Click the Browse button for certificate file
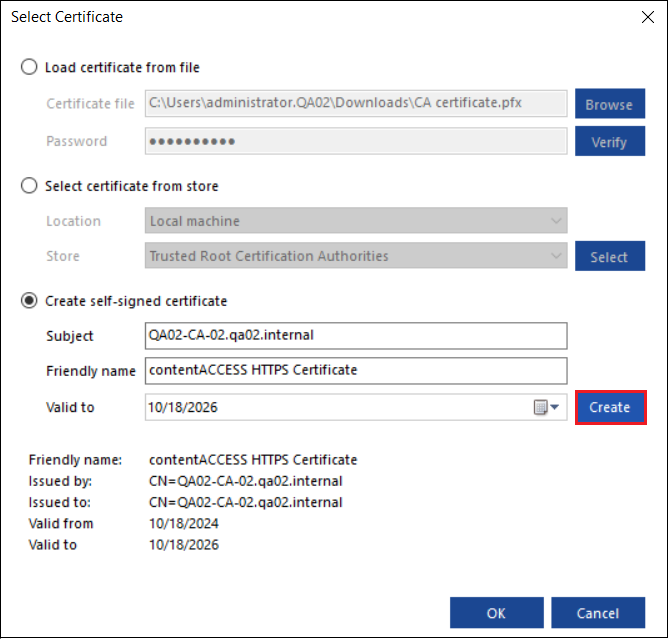The height and width of the screenshot is (639, 669). pos(609,104)
